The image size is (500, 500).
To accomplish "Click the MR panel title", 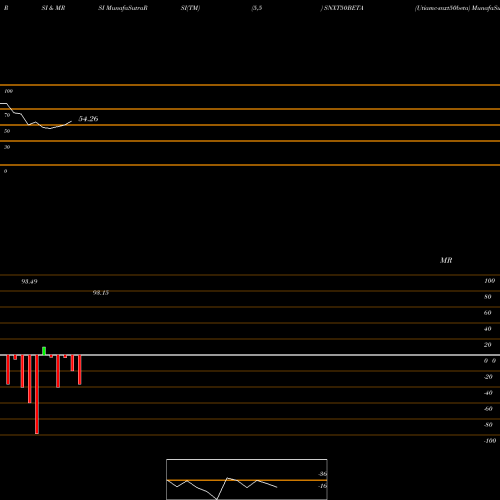I will click(x=446, y=260).
